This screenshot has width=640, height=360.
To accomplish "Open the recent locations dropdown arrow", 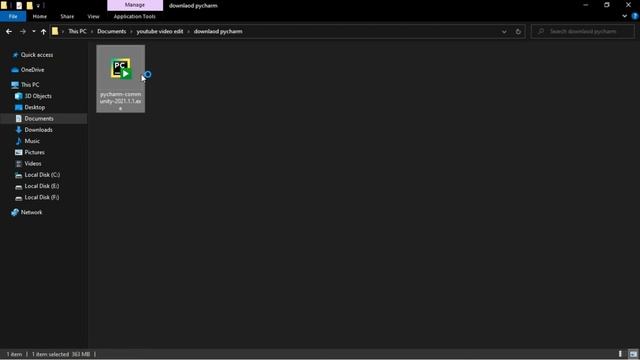I will pyautogui.click(x=33, y=31).
